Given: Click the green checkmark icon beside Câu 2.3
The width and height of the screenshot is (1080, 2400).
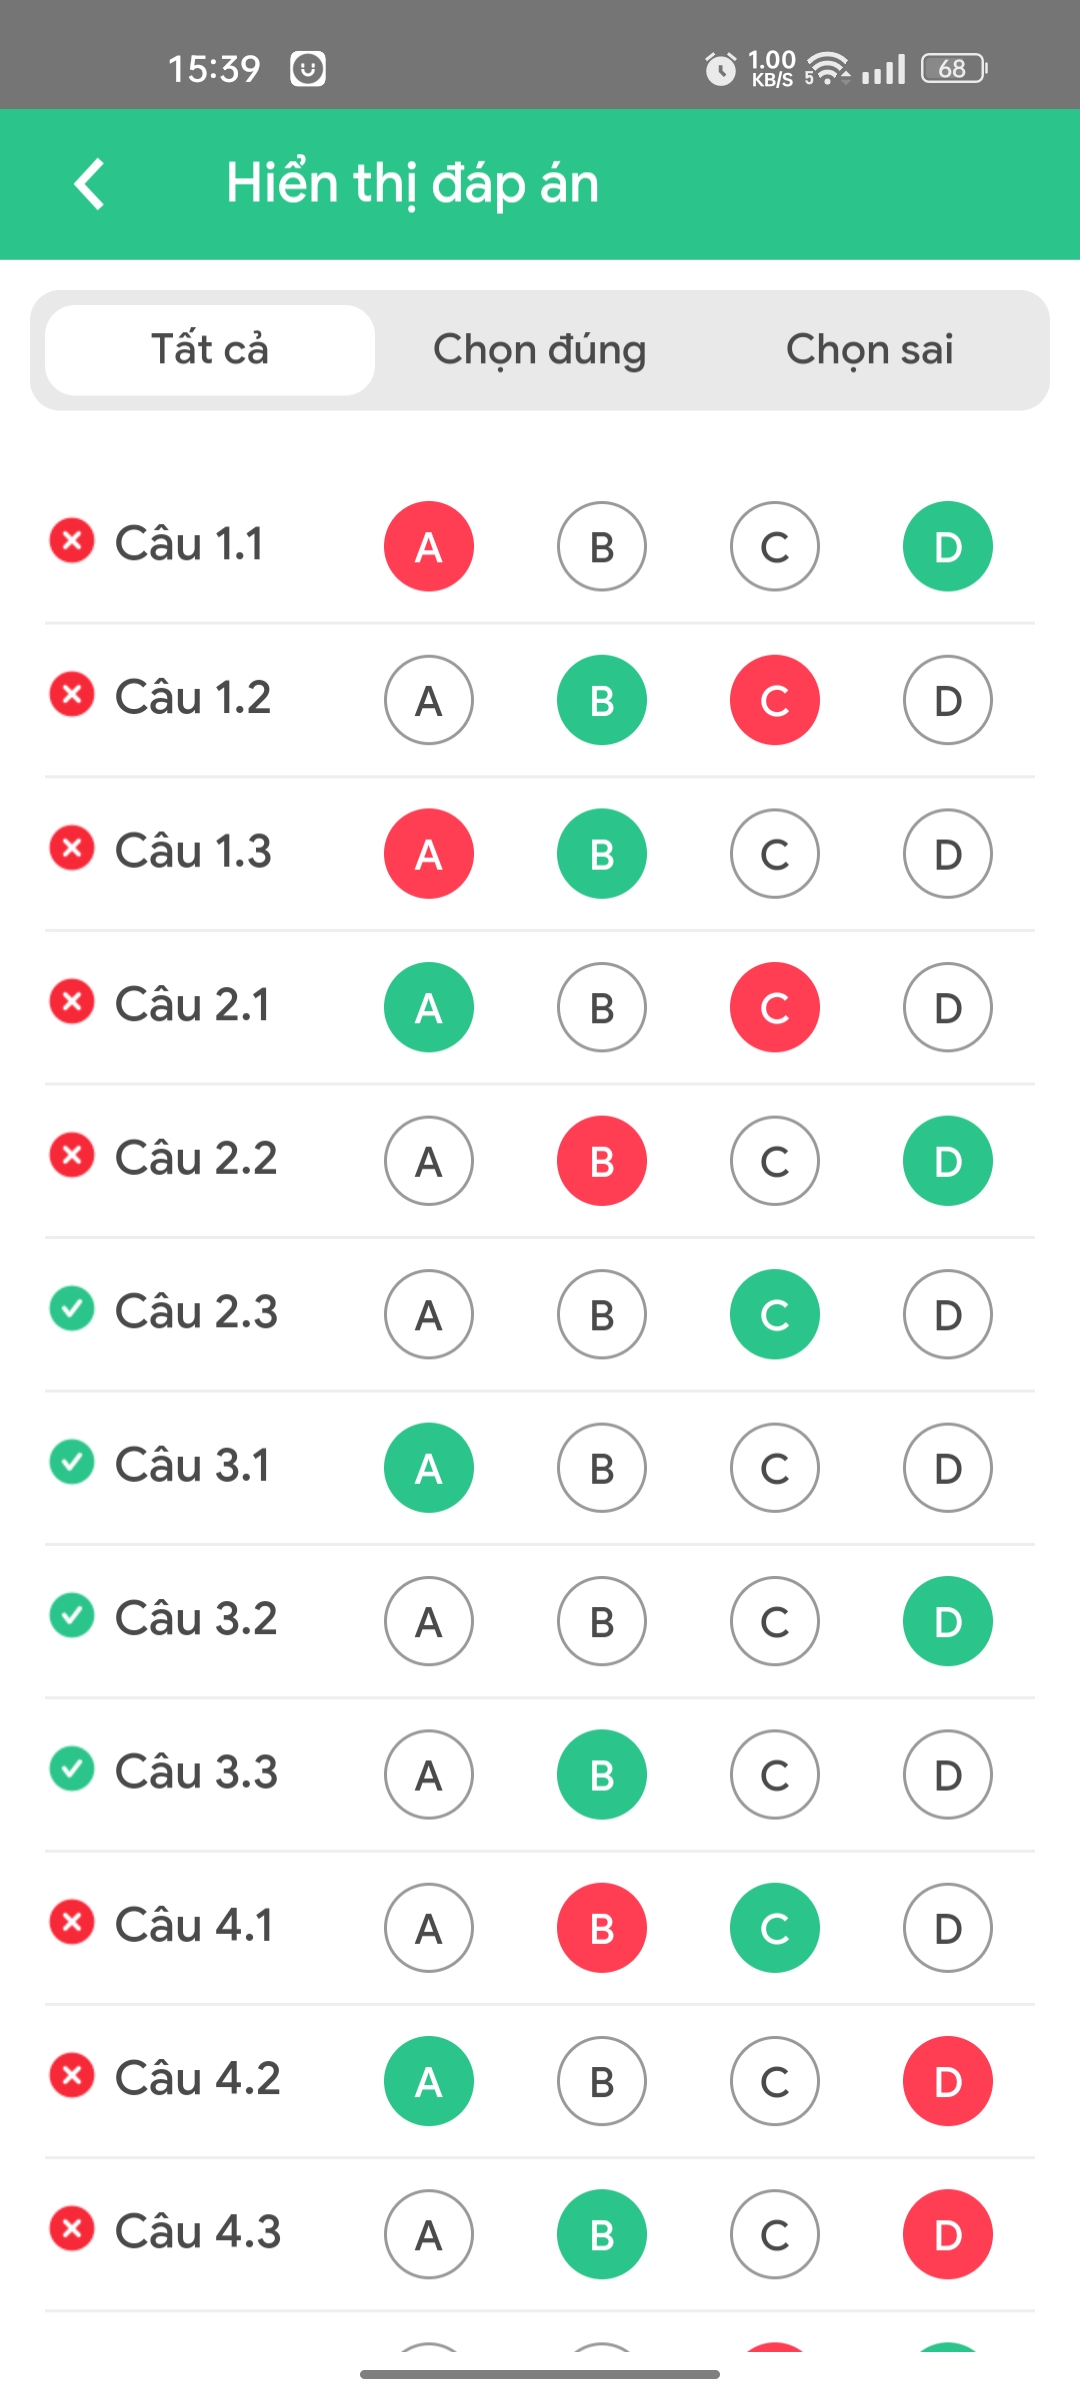Looking at the screenshot, I should (x=72, y=1309).
